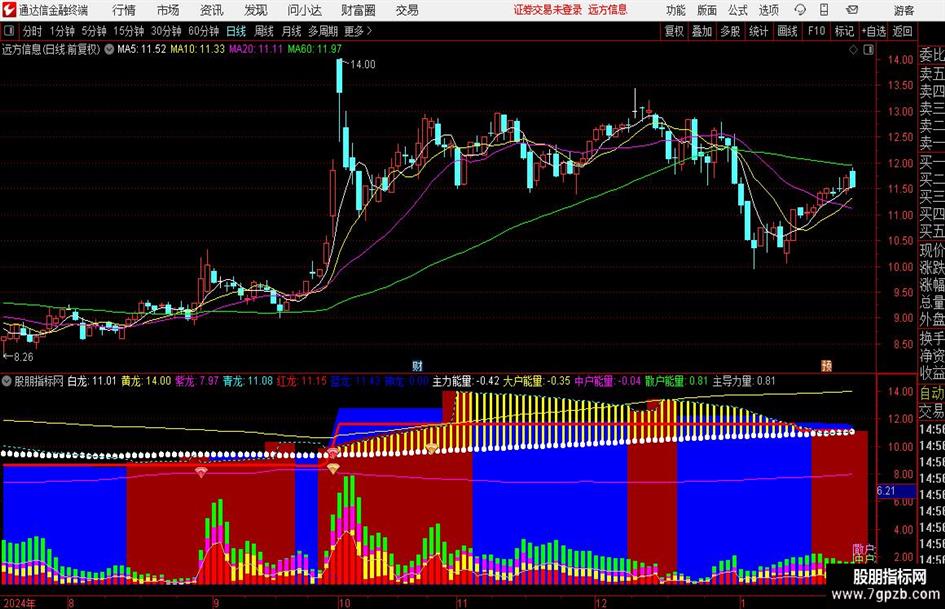Click the 散户能量 0.81 value
Screen dimensions: 945x609
click(676, 381)
